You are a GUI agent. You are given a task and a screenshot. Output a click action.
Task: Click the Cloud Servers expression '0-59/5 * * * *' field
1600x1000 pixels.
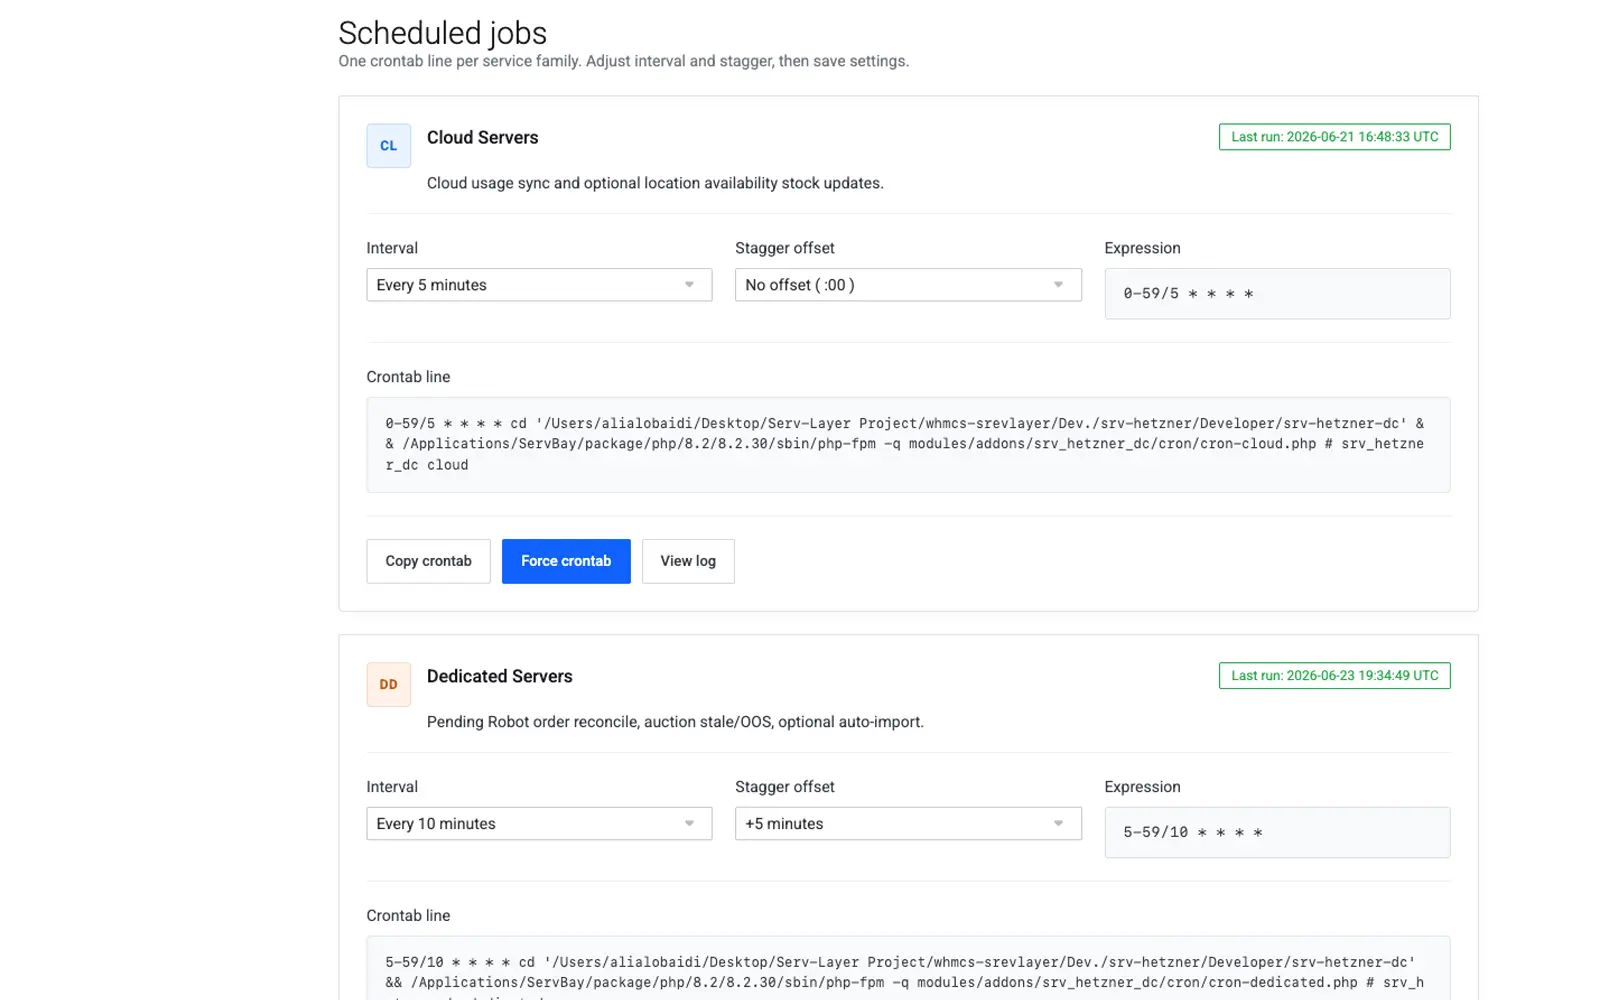point(1277,294)
